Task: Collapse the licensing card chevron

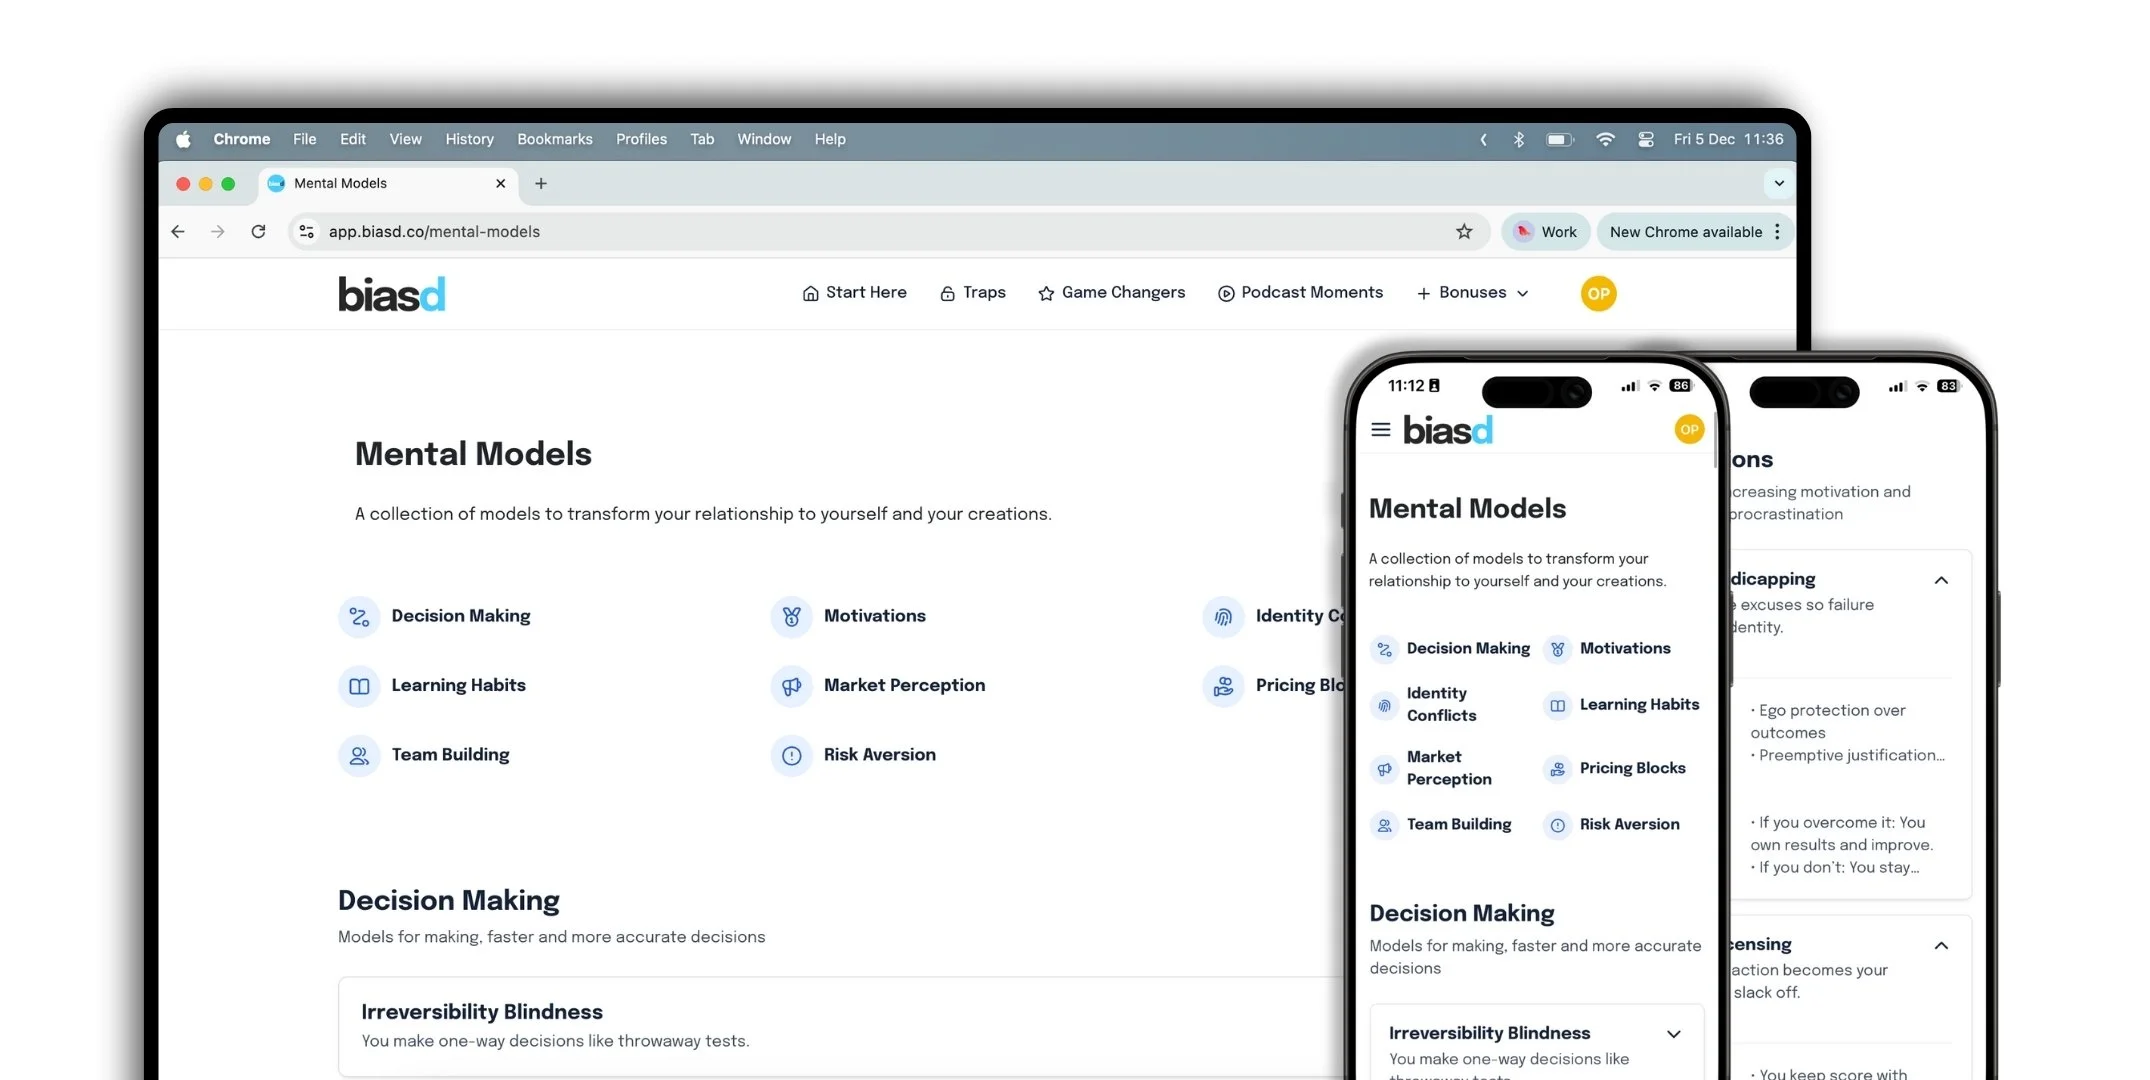Action: (x=1941, y=946)
